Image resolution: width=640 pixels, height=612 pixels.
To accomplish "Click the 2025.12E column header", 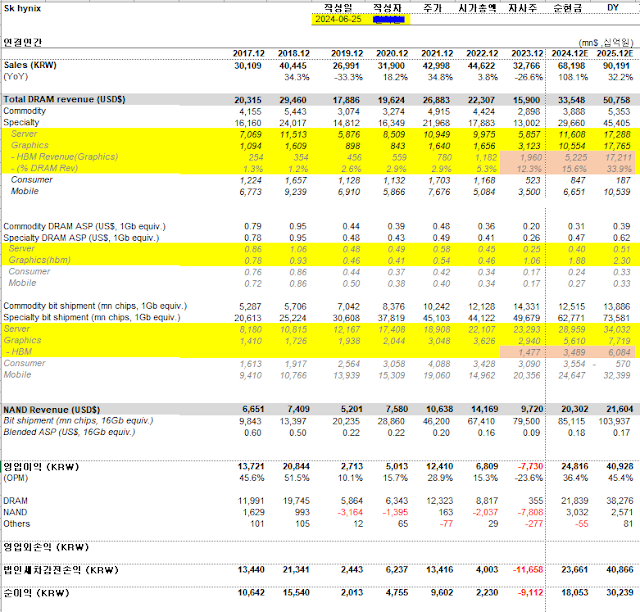I will 615,53.
